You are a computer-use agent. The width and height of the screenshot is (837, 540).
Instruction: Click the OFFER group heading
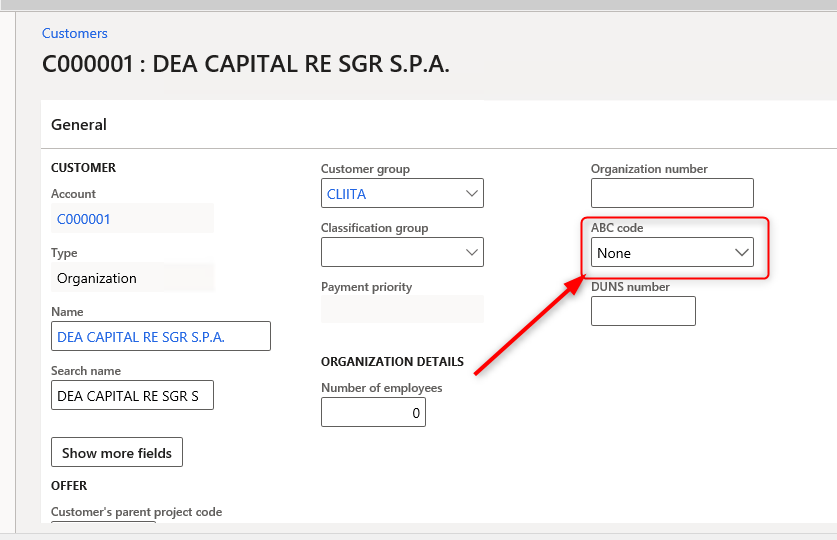tap(69, 486)
